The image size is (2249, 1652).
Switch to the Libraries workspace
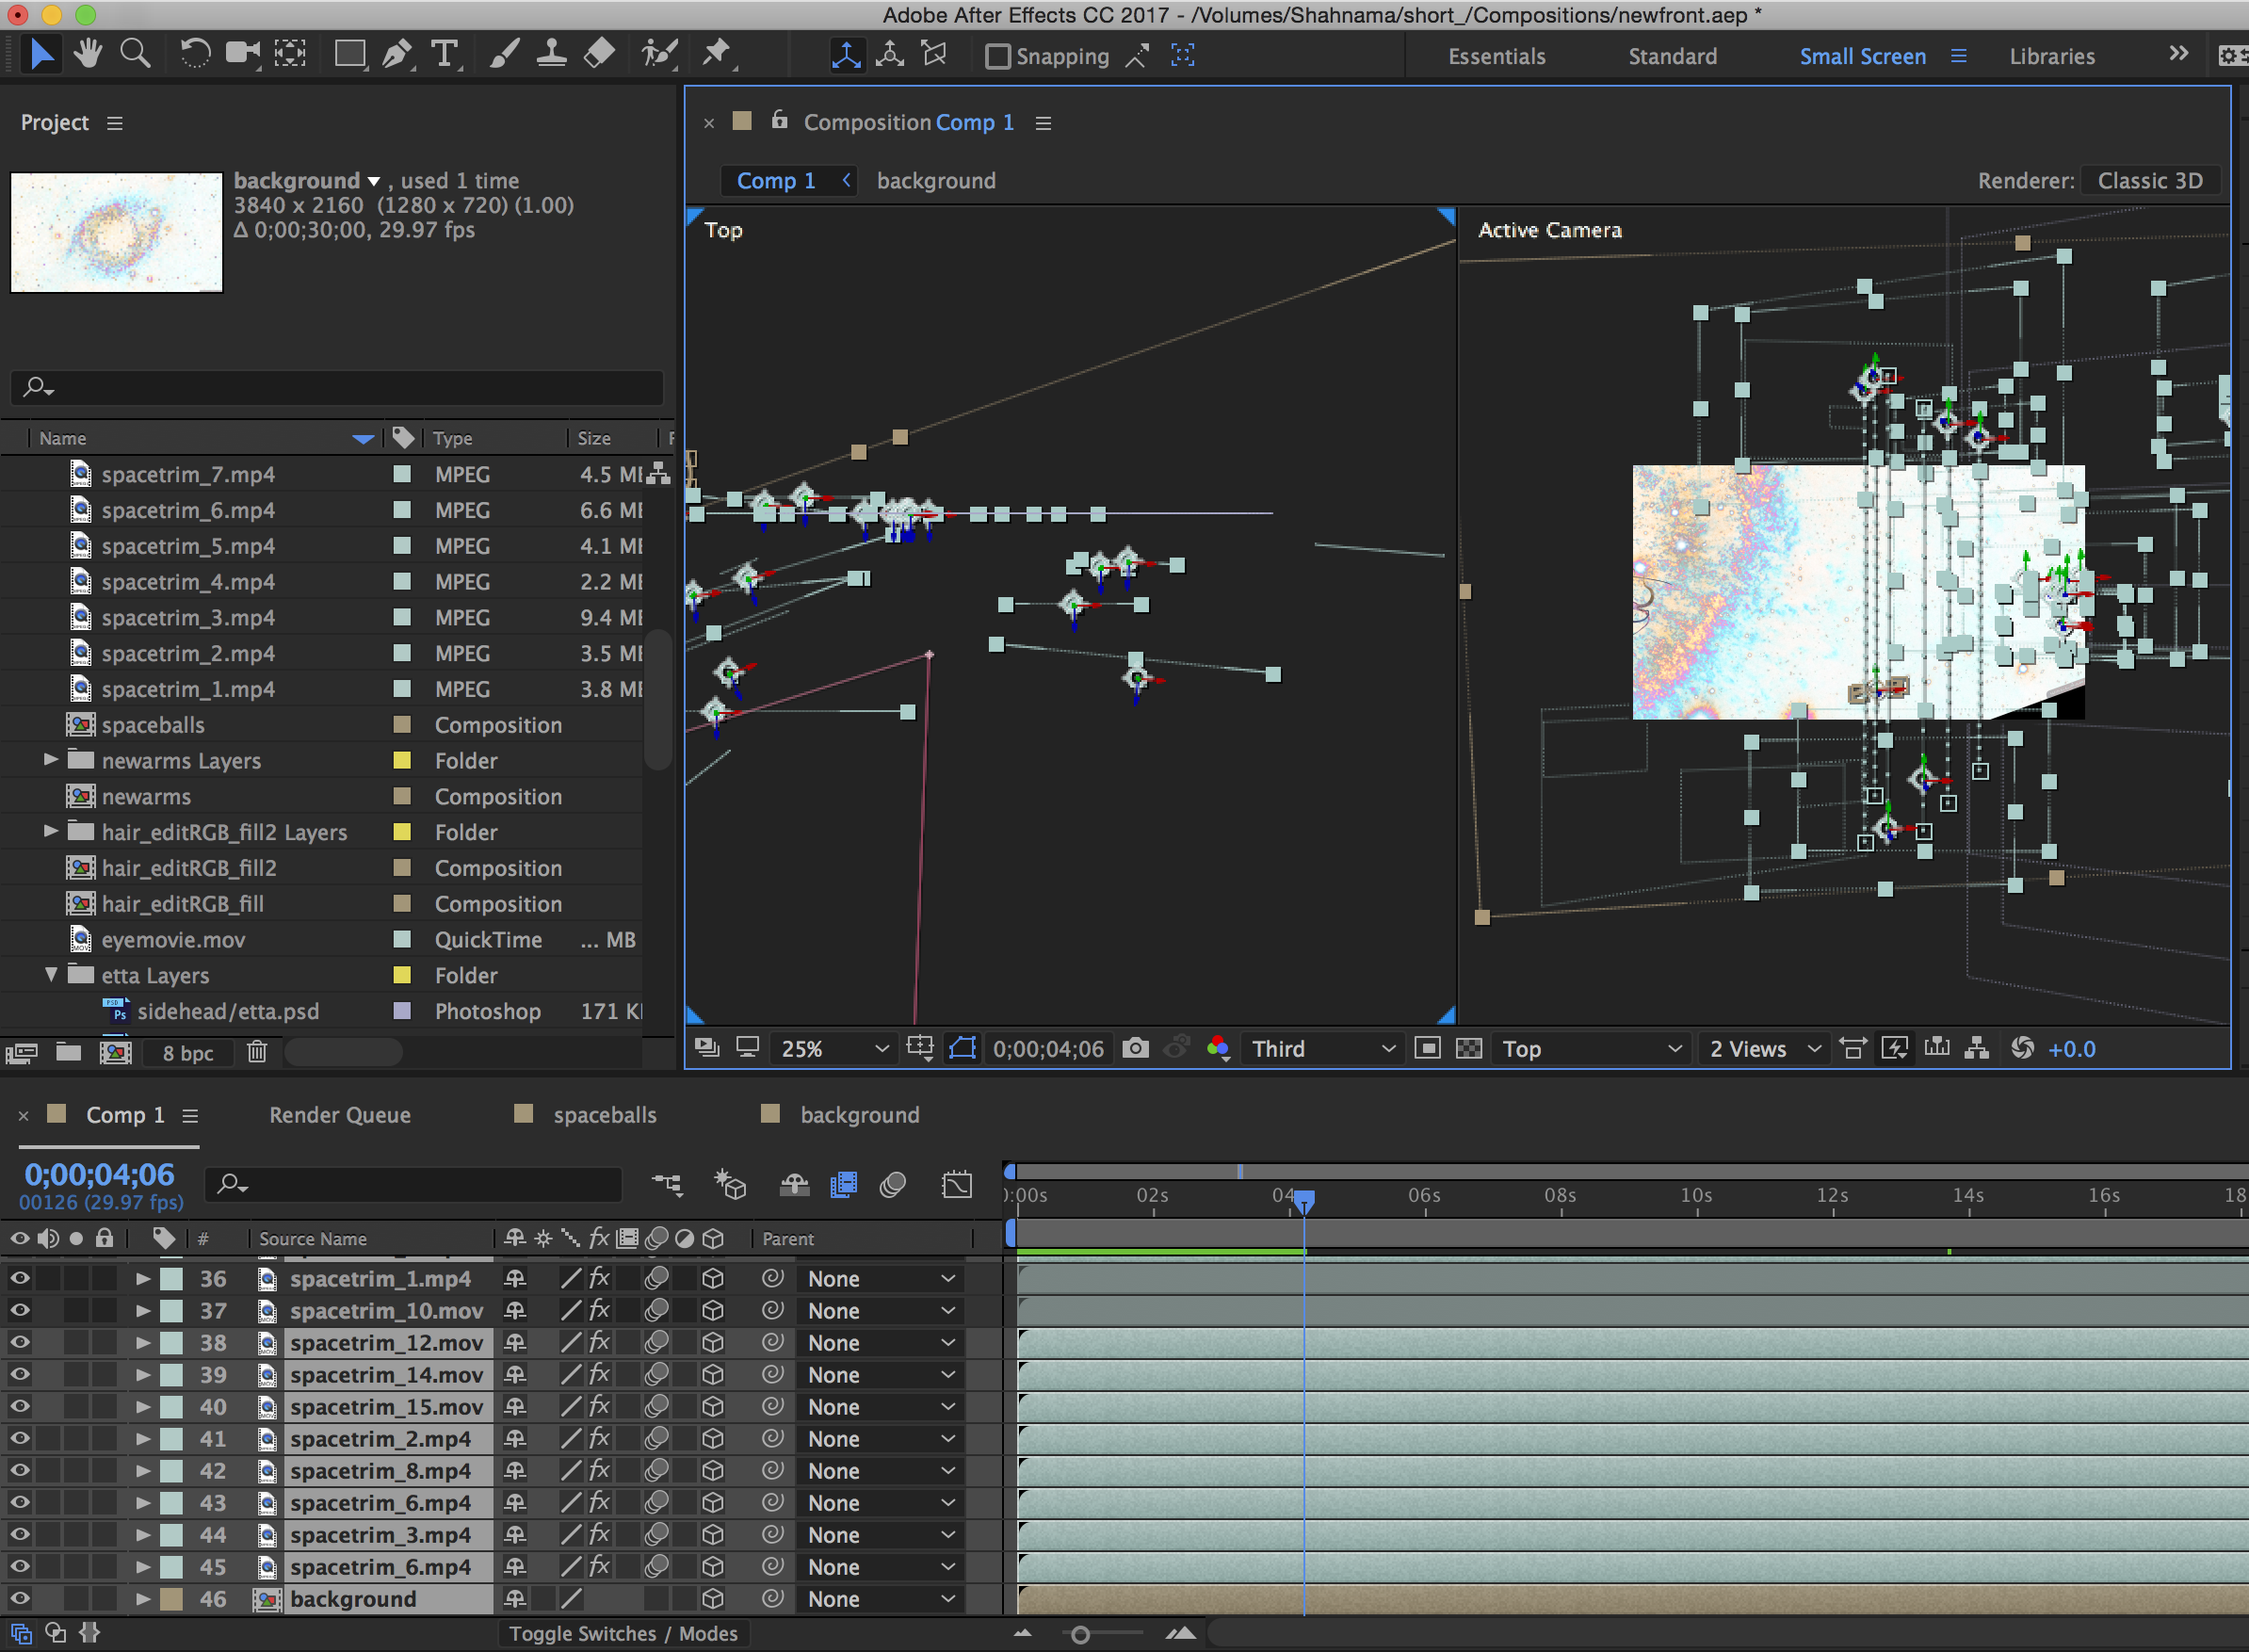pyautogui.click(x=2052, y=56)
